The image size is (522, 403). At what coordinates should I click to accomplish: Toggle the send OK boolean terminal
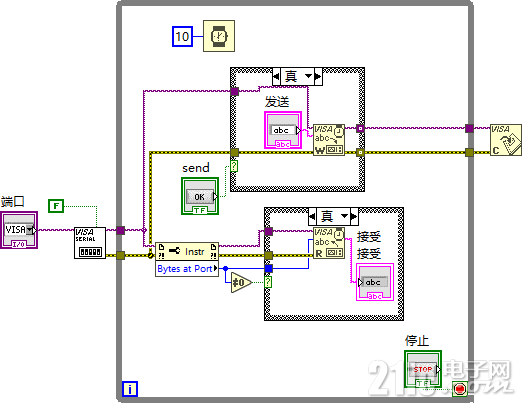(200, 196)
